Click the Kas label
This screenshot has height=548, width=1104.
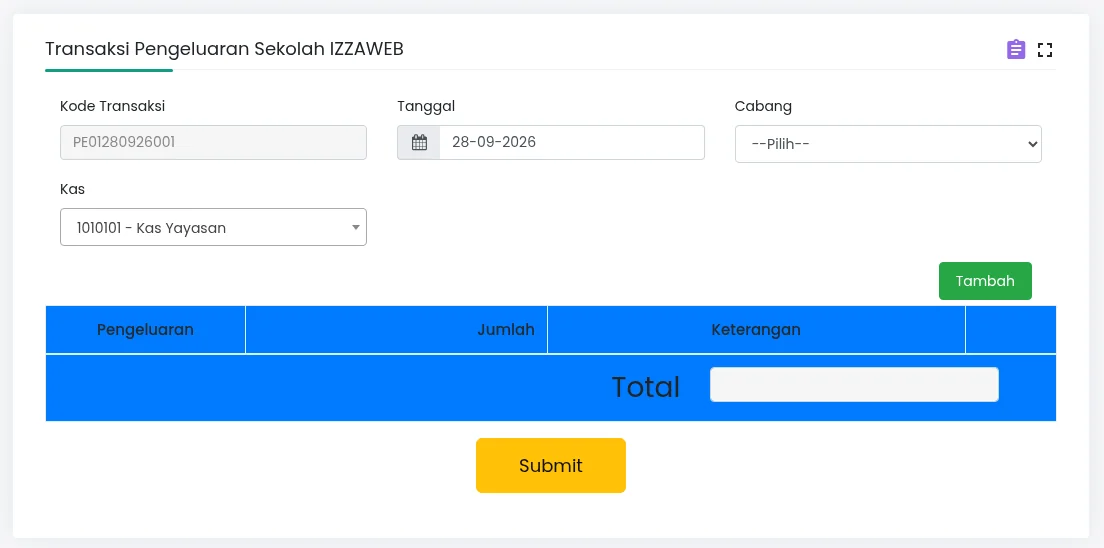[73, 189]
